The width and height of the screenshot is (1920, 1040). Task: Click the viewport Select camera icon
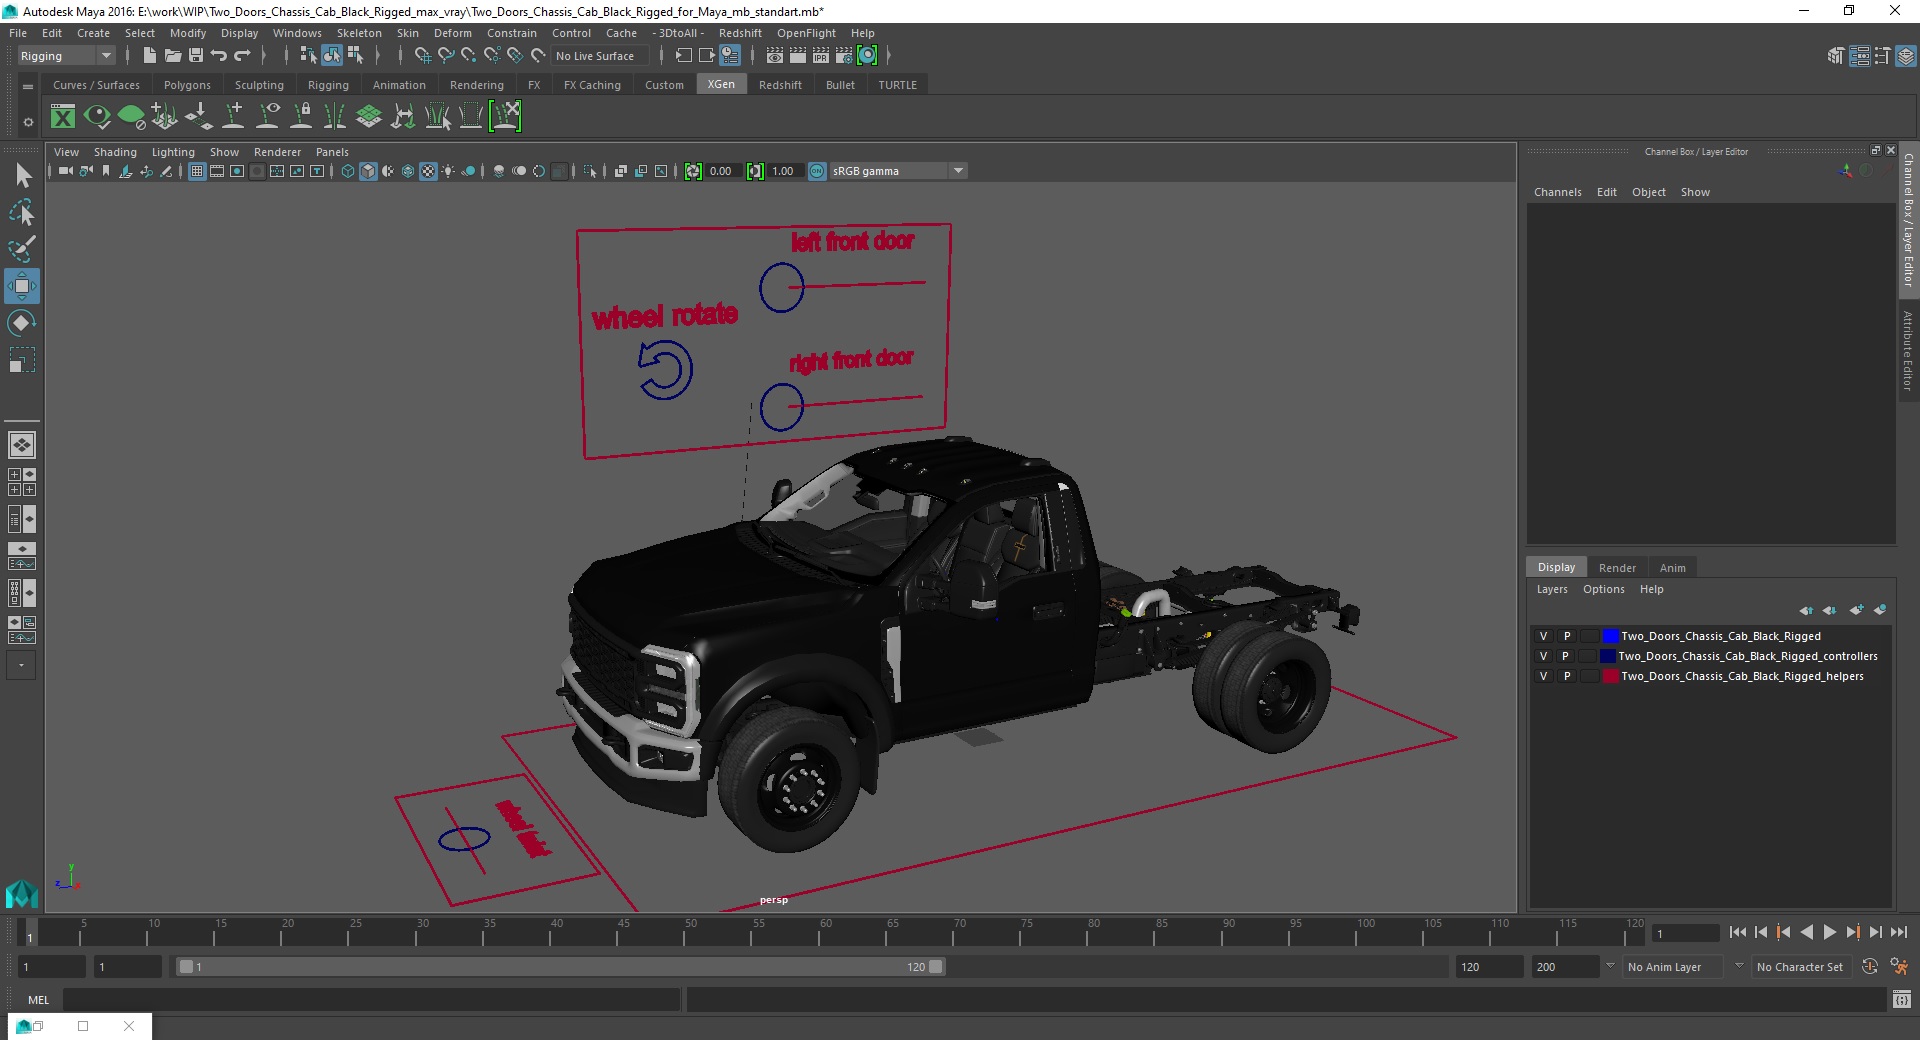pyautogui.click(x=65, y=171)
